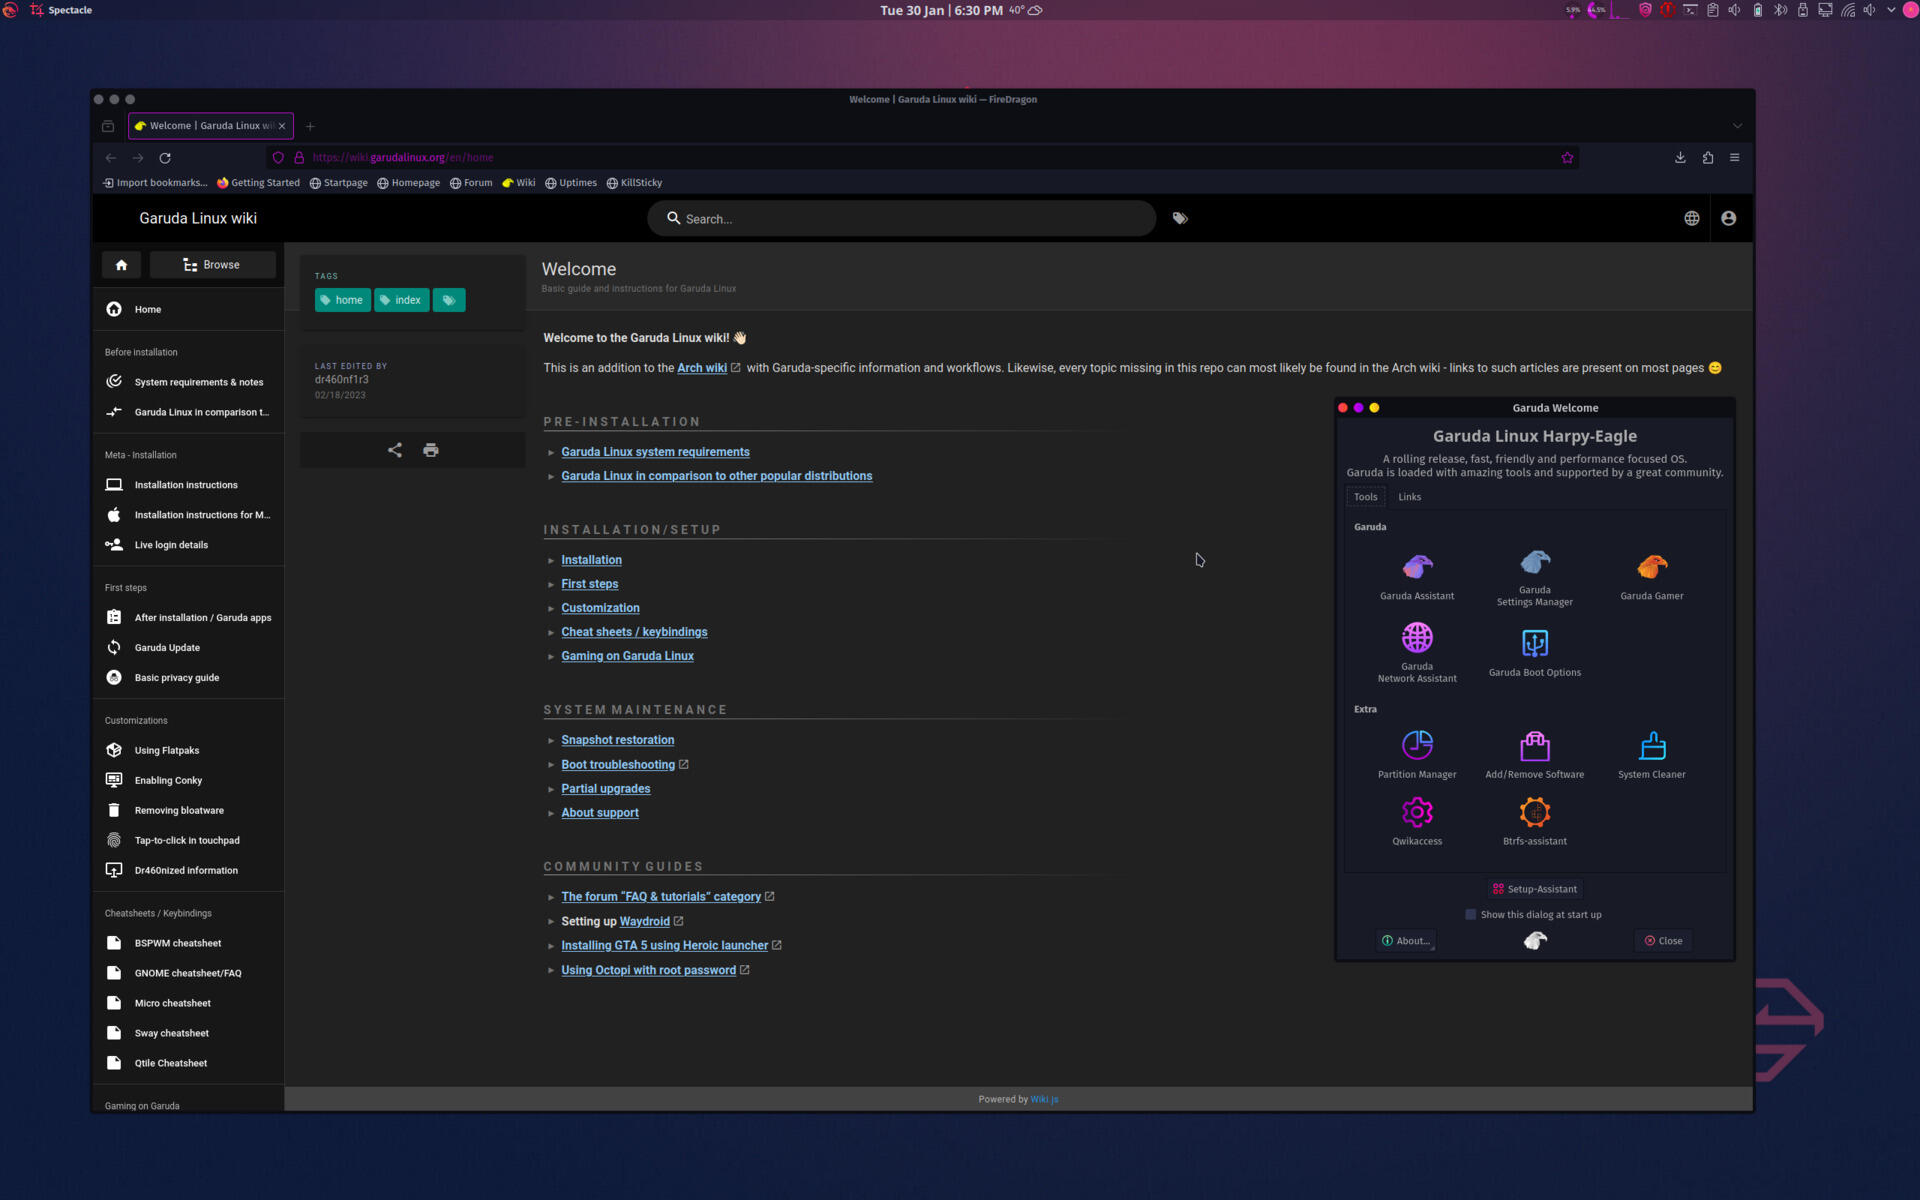The height and width of the screenshot is (1200, 1920).
Task: Reload the browser page
Action: (165, 158)
